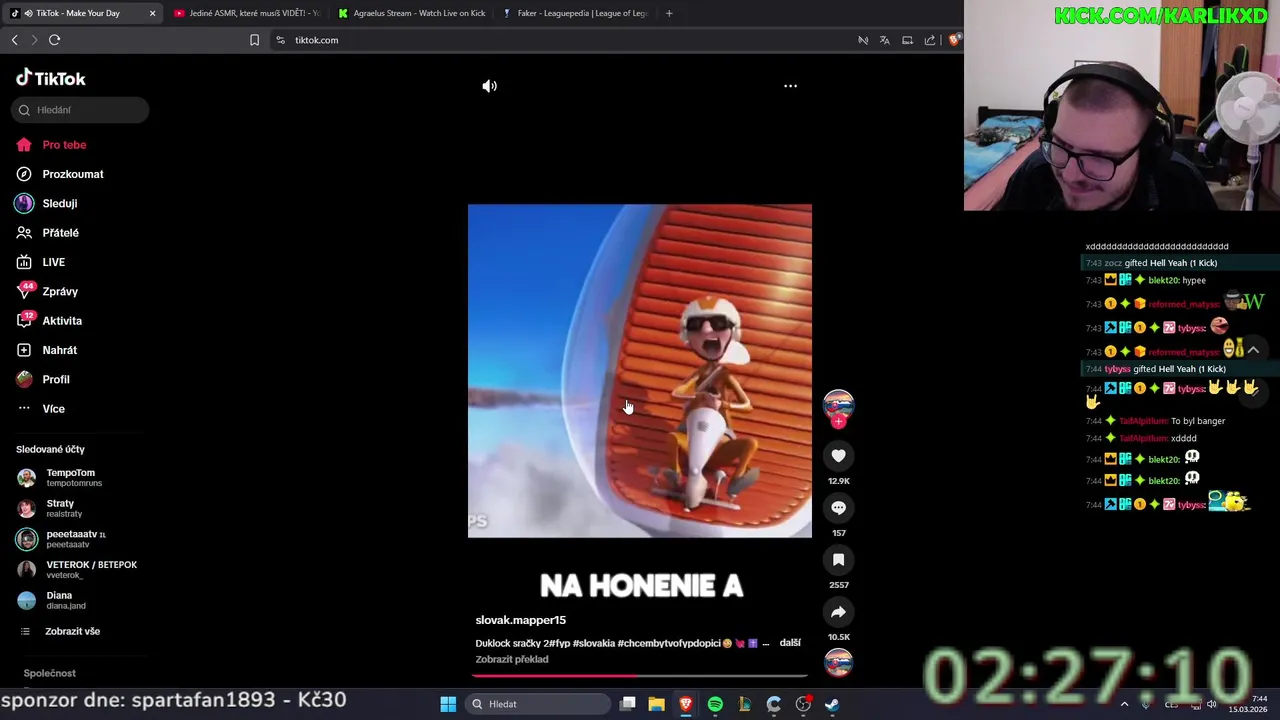Click the browser share icon

(930, 40)
